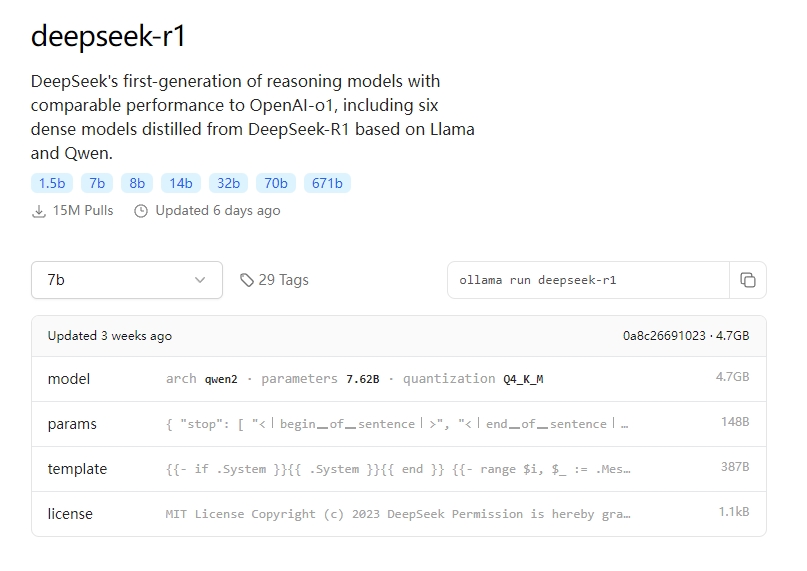Expand the dropdown chevron arrow
Screen dimensions: 807x571
[x=200, y=280]
